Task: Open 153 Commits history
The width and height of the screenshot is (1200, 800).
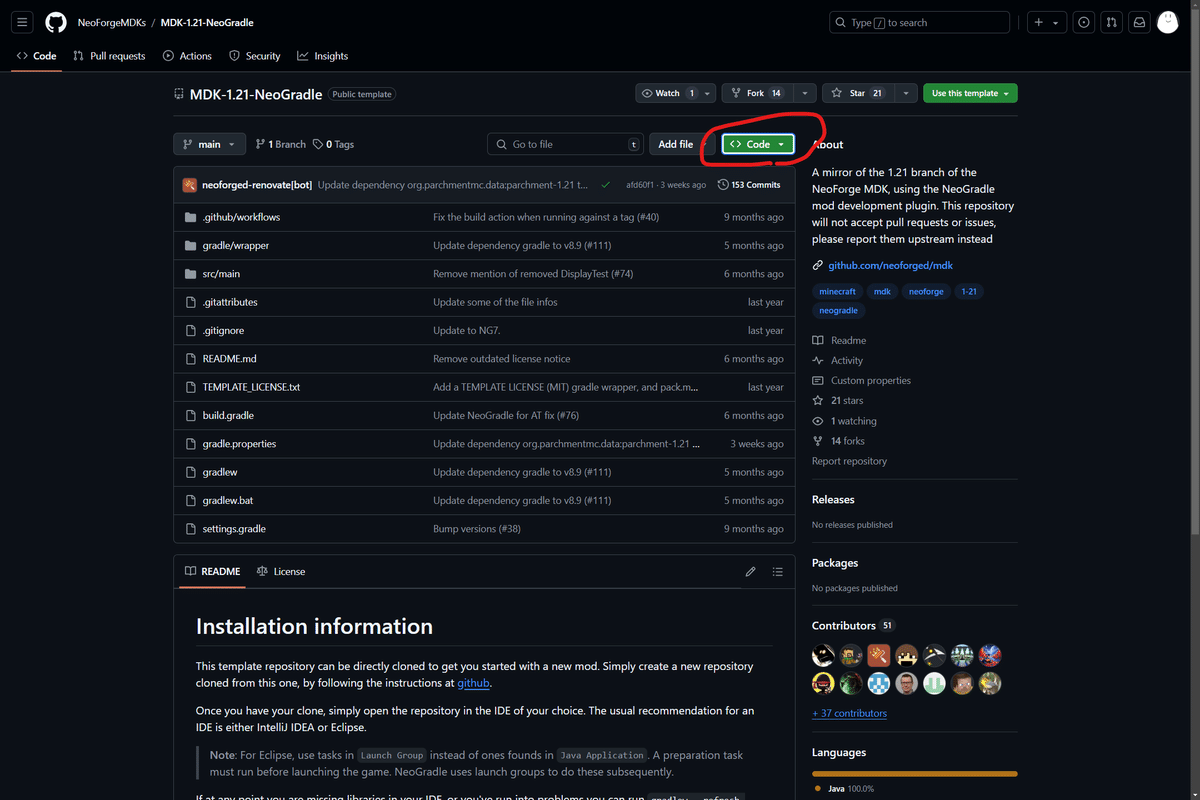Action: [x=749, y=185]
